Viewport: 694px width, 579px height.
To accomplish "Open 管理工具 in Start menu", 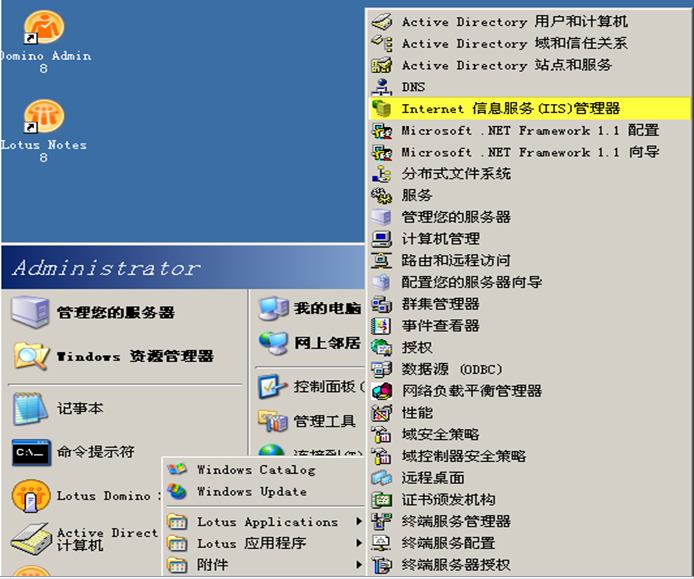I will click(x=309, y=421).
